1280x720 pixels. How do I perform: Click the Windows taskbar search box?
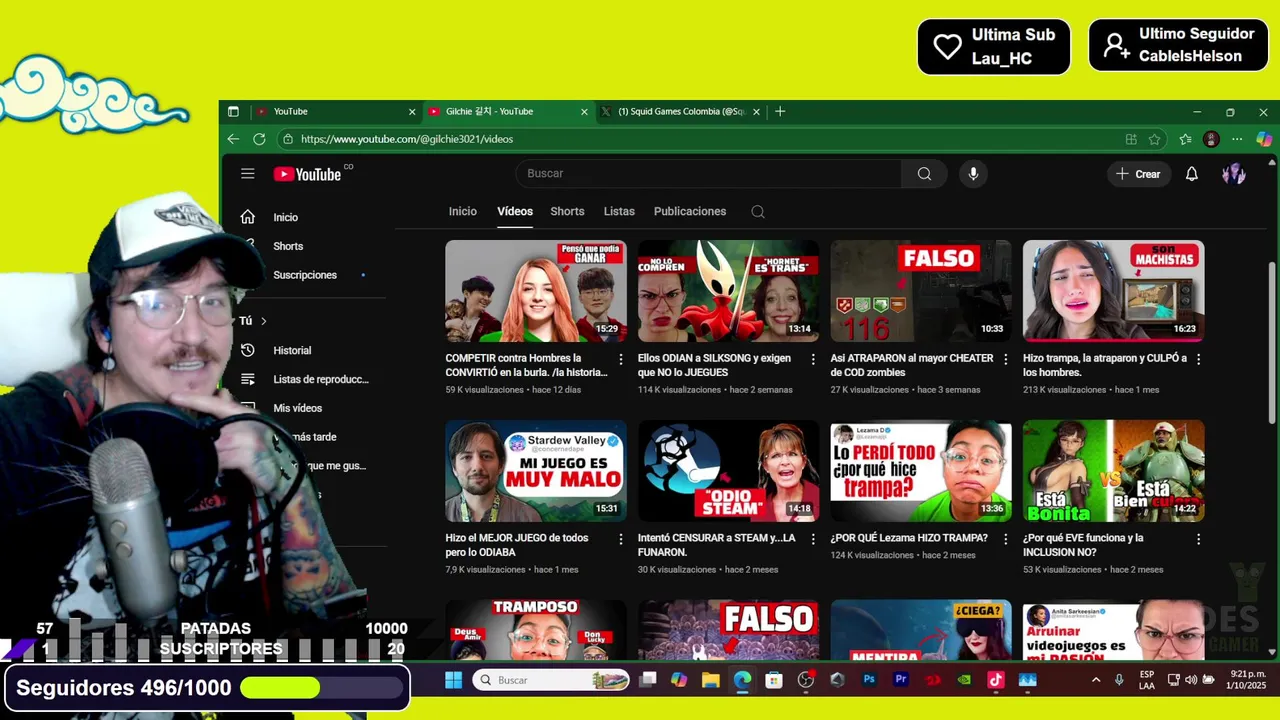pos(550,680)
